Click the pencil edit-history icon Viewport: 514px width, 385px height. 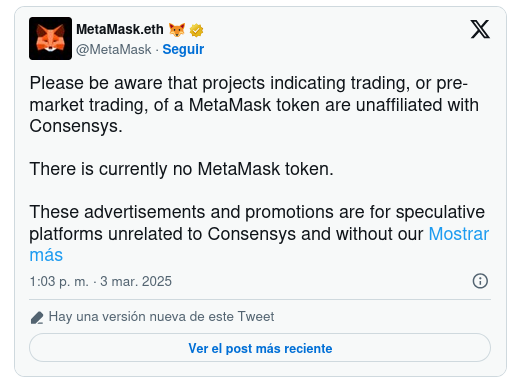(37, 317)
